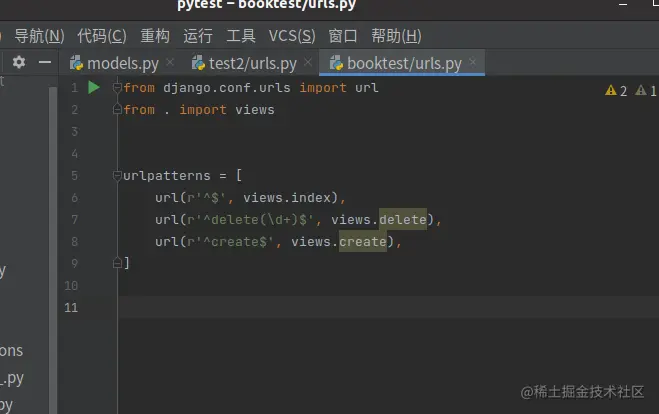The height and width of the screenshot is (414, 659).
Task: Click the Python file icon on models.py tab
Action: [76, 63]
